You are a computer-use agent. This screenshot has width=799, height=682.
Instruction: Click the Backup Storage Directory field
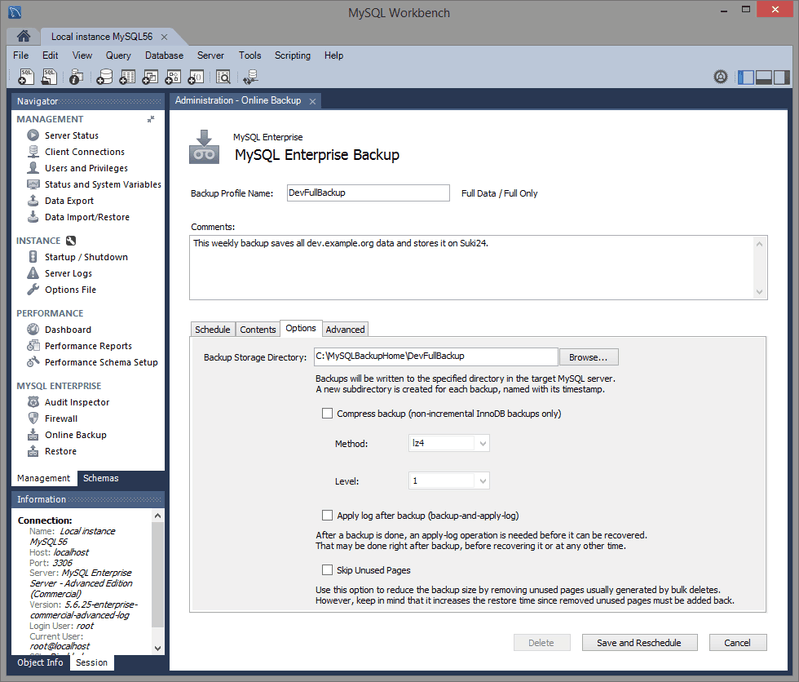436,356
